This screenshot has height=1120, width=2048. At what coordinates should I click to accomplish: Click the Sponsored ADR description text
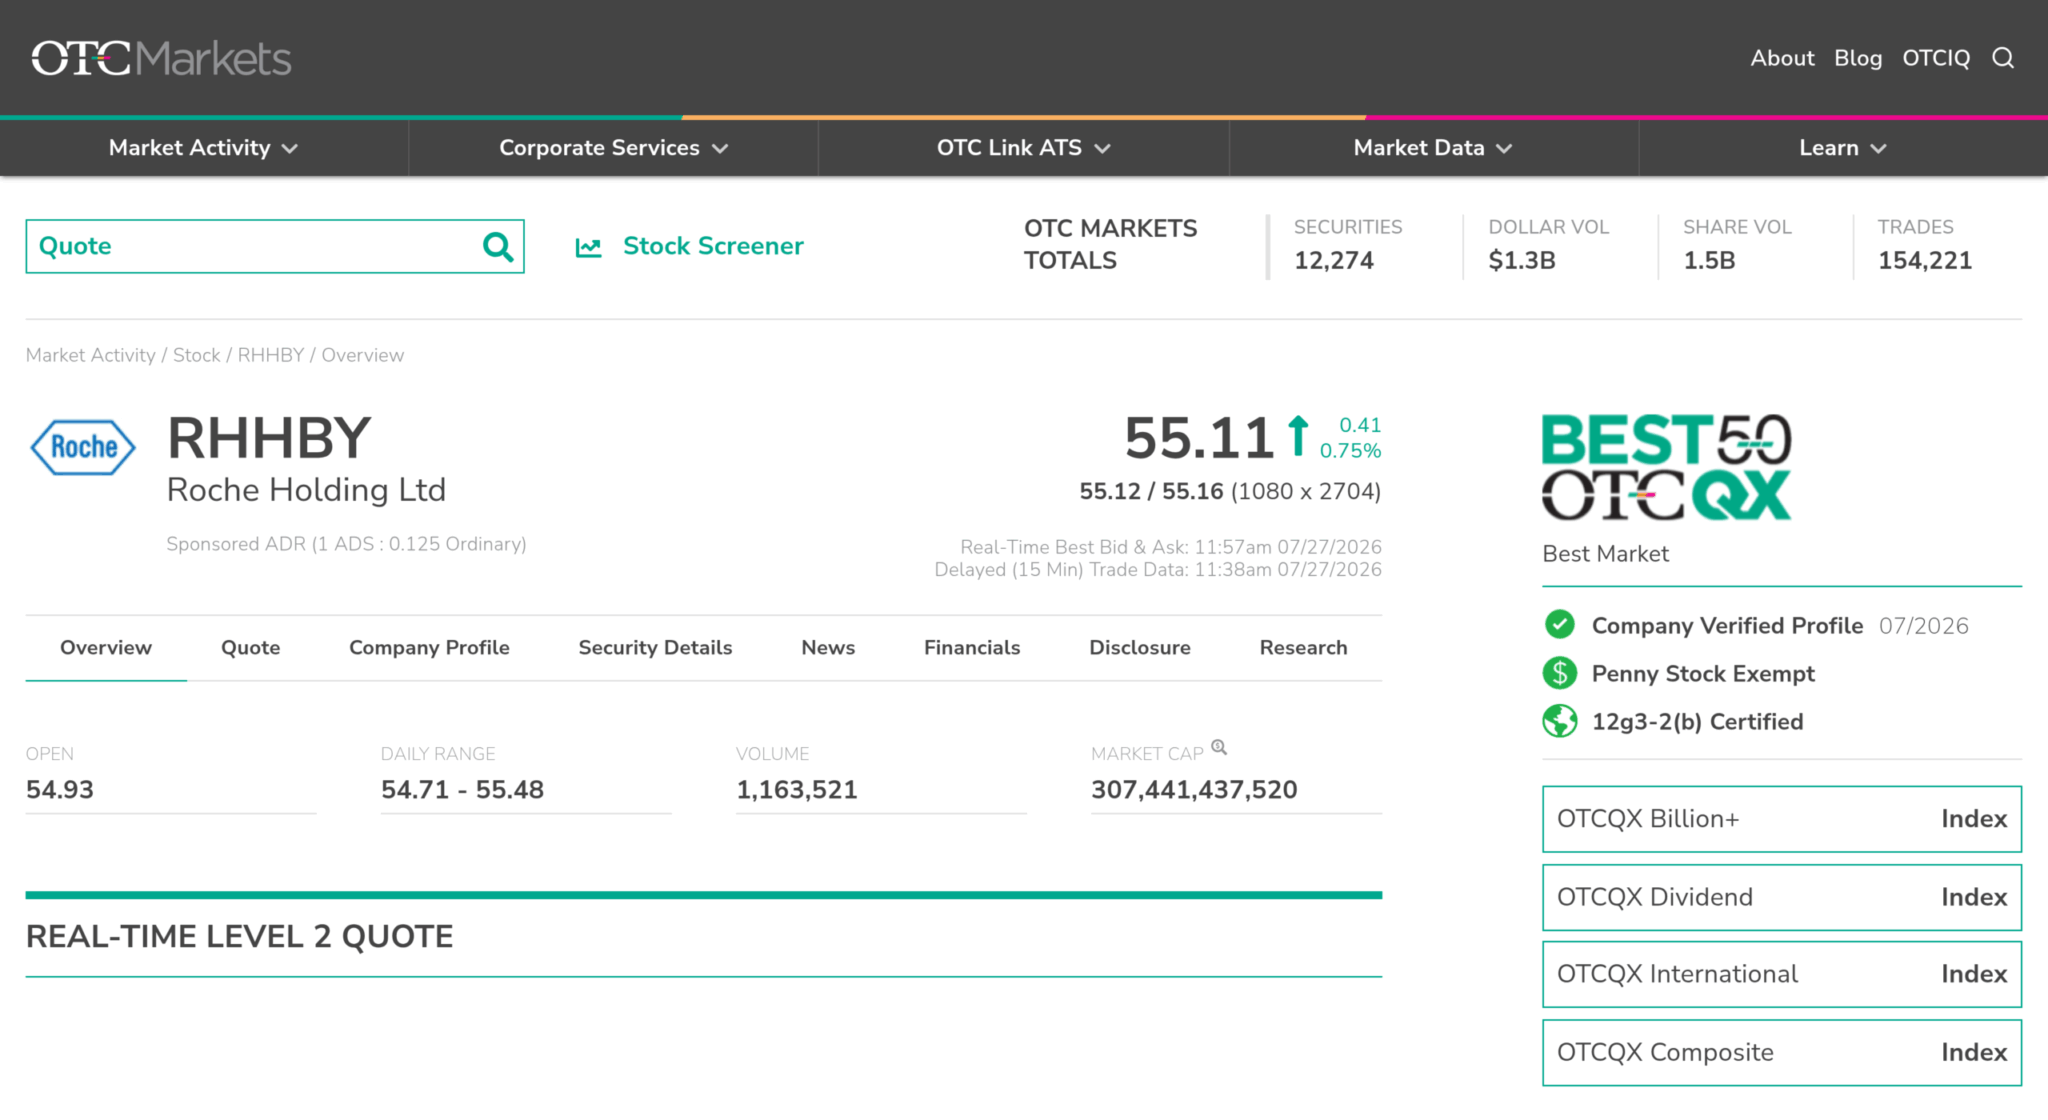click(x=346, y=544)
